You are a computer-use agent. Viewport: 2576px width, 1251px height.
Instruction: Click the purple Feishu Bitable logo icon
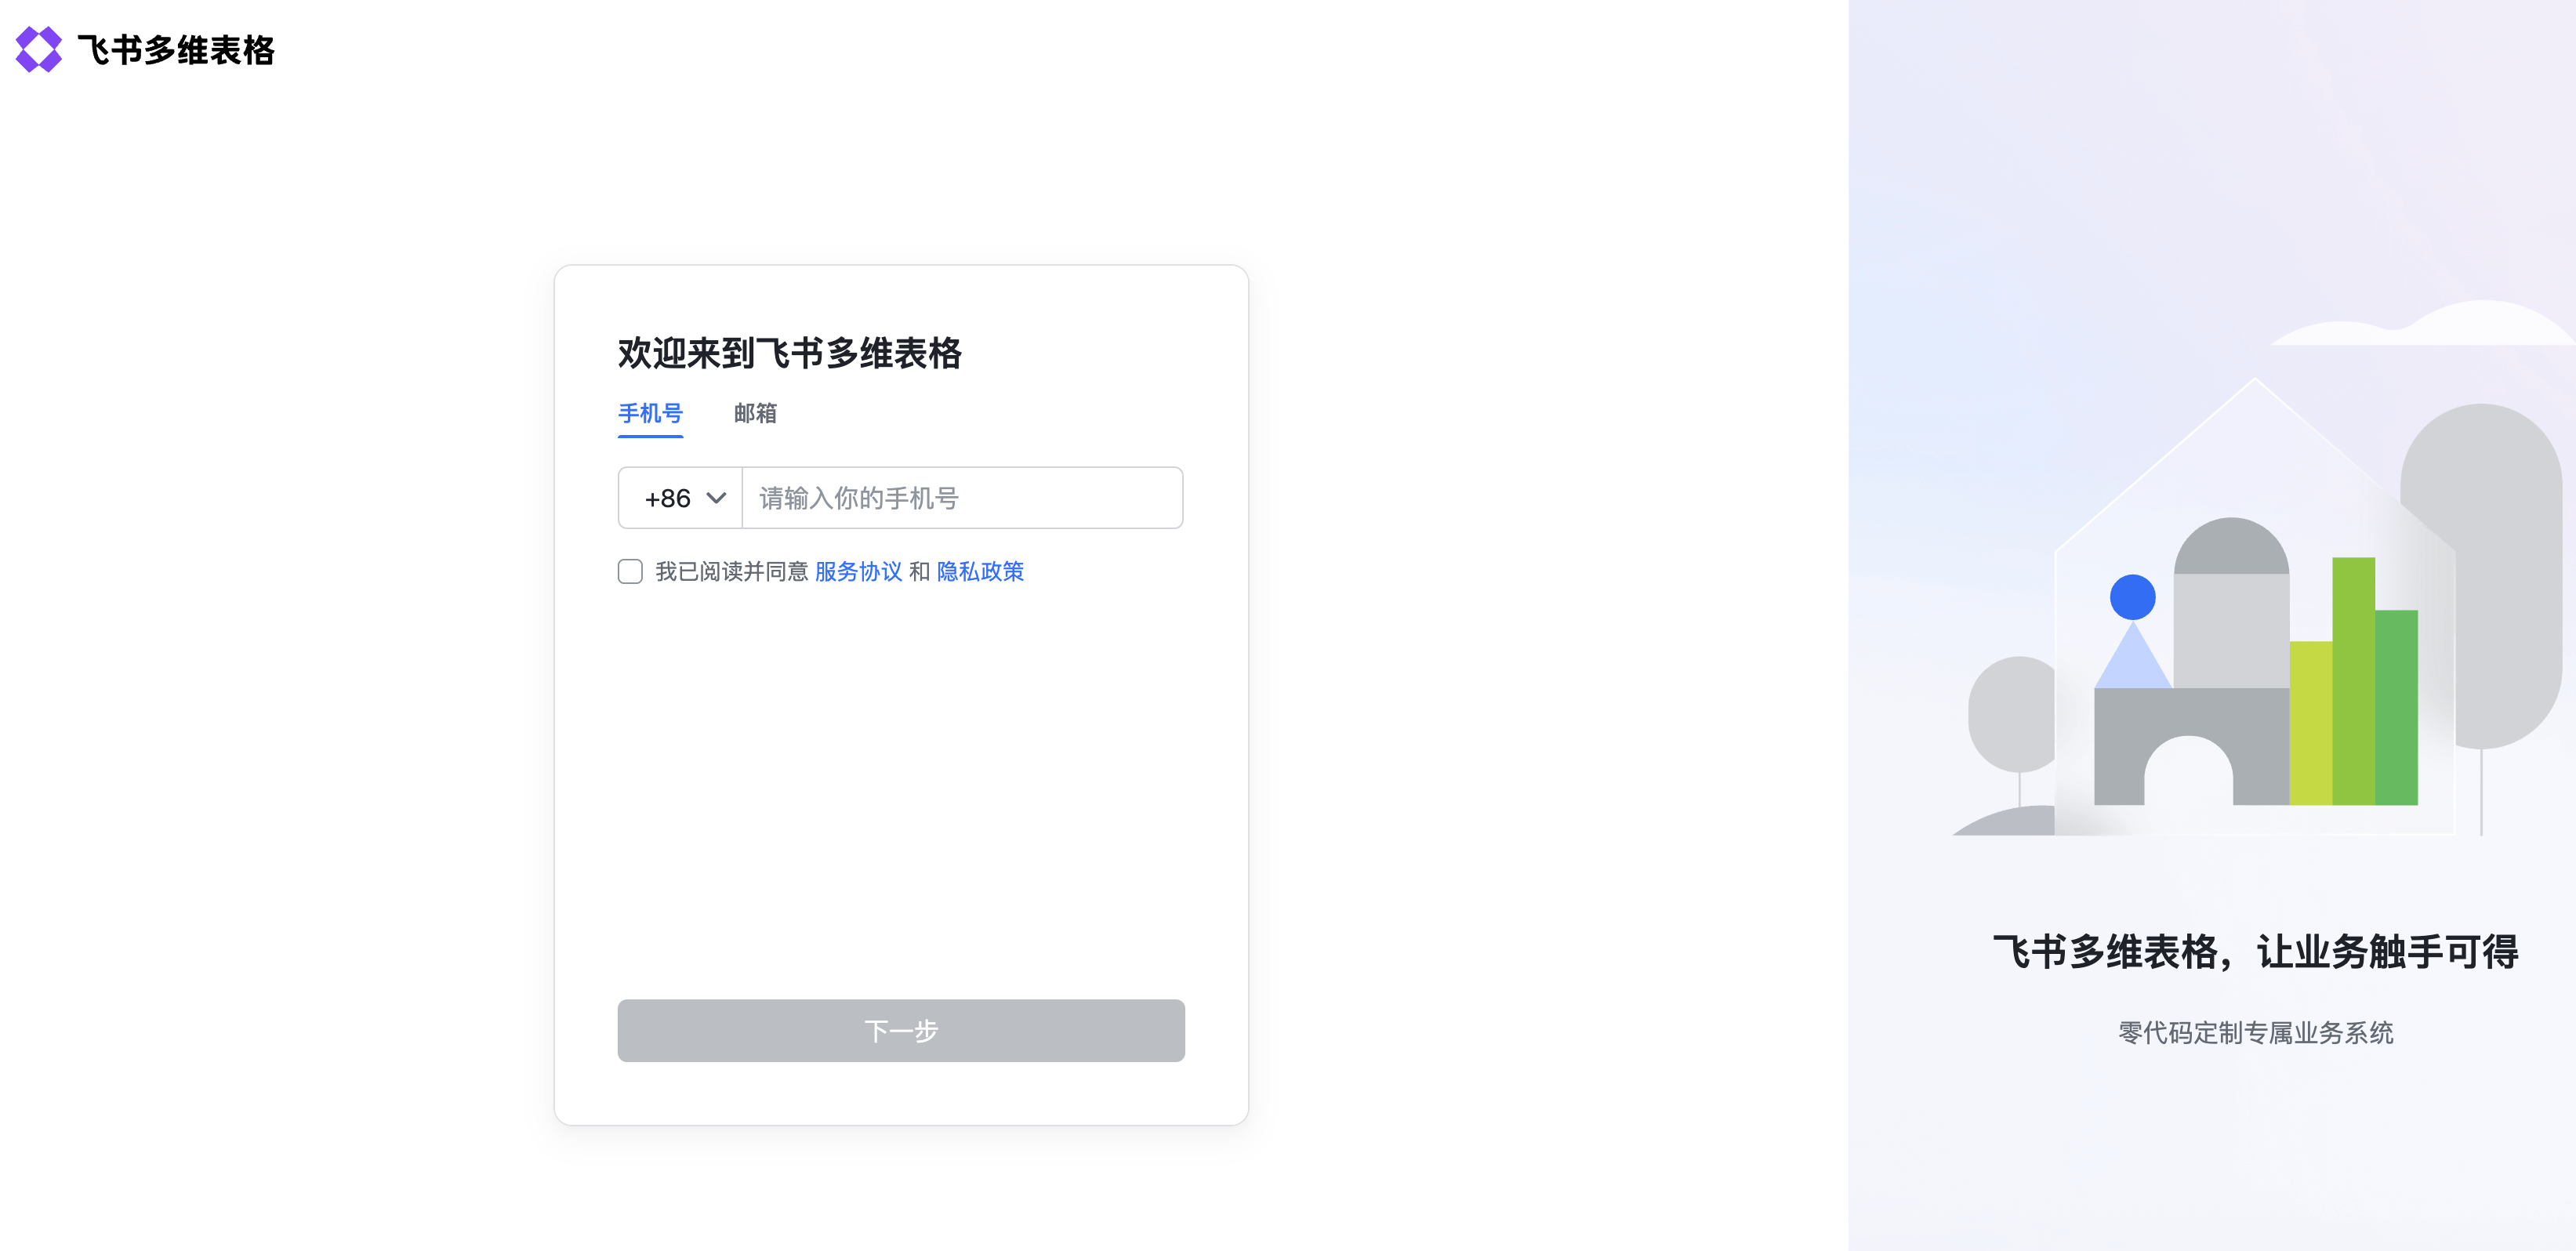pyautogui.click(x=38, y=49)
